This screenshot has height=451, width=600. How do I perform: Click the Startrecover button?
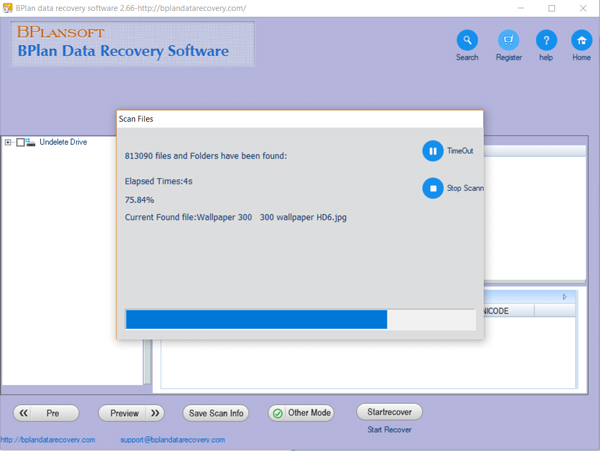[389, 412]
